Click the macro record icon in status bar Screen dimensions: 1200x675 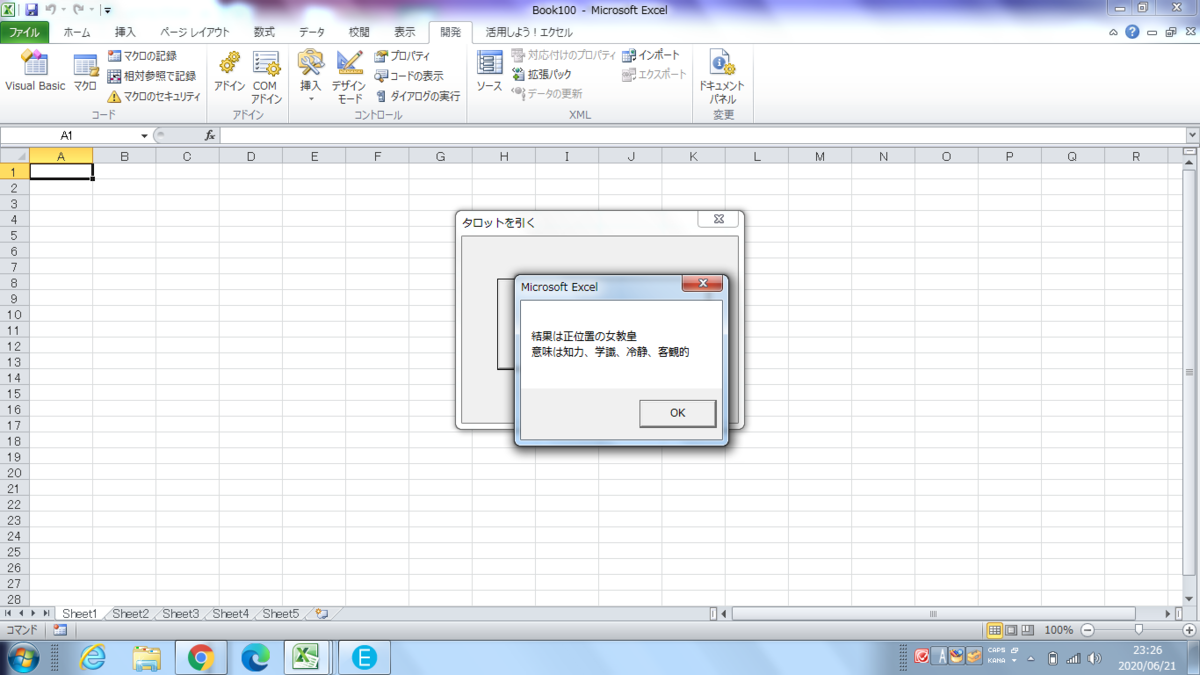pyautogui.click(x=60, y=630)
